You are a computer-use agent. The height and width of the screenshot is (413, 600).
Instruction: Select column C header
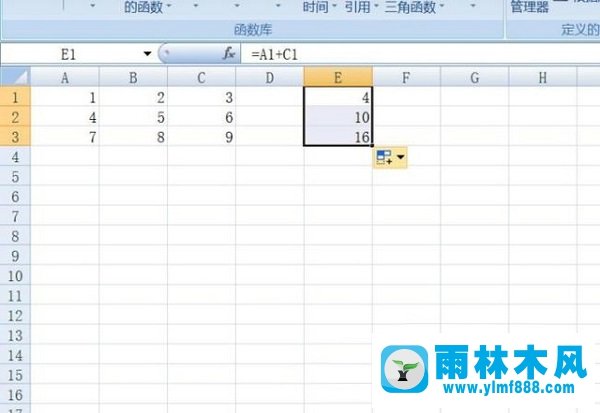(x=201, y=78)
